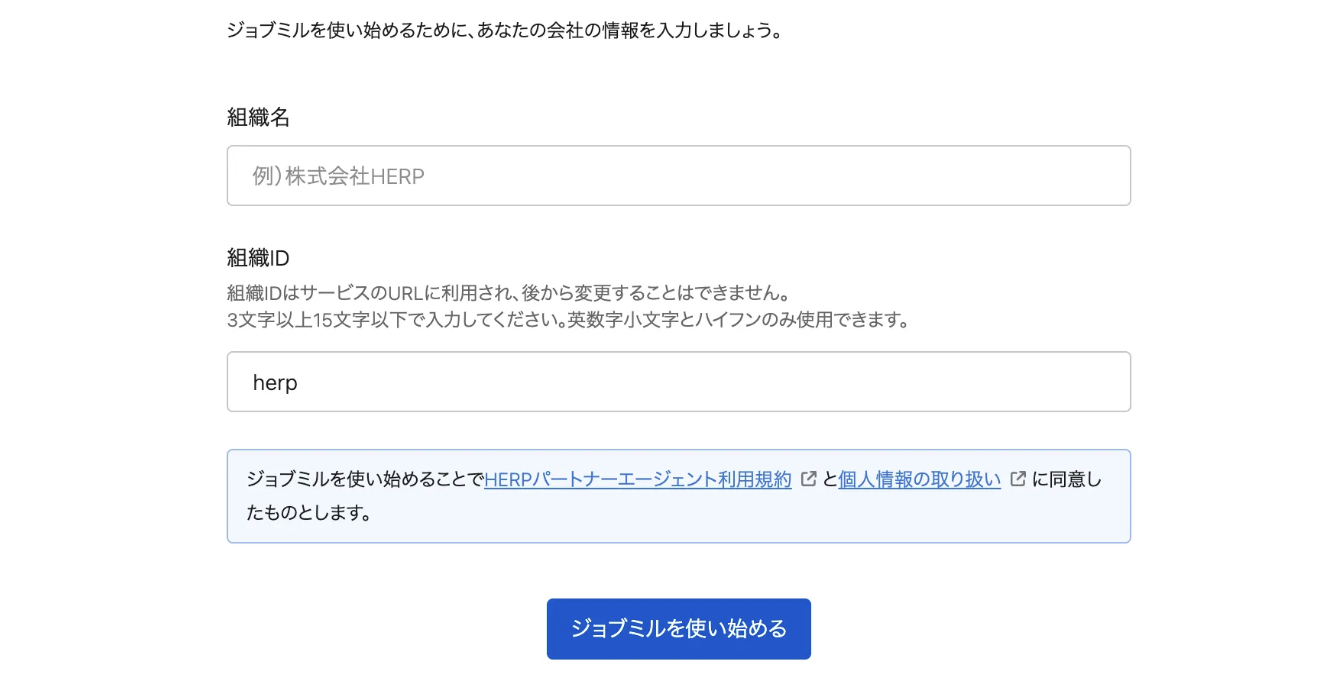Click the 例）株式会社HERP placeholder text
The height and width of the screenshot is (688, 1338).
(339, 177)
